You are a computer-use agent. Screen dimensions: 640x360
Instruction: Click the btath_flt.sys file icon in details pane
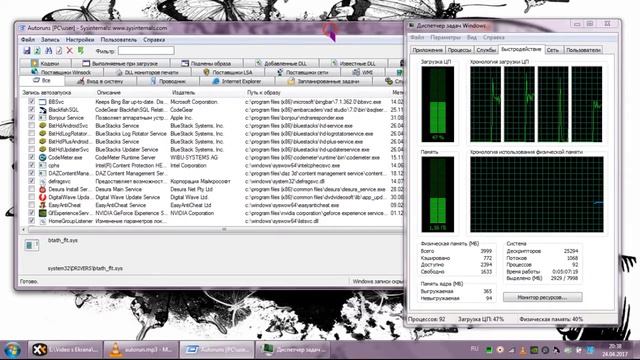point(31,245)
